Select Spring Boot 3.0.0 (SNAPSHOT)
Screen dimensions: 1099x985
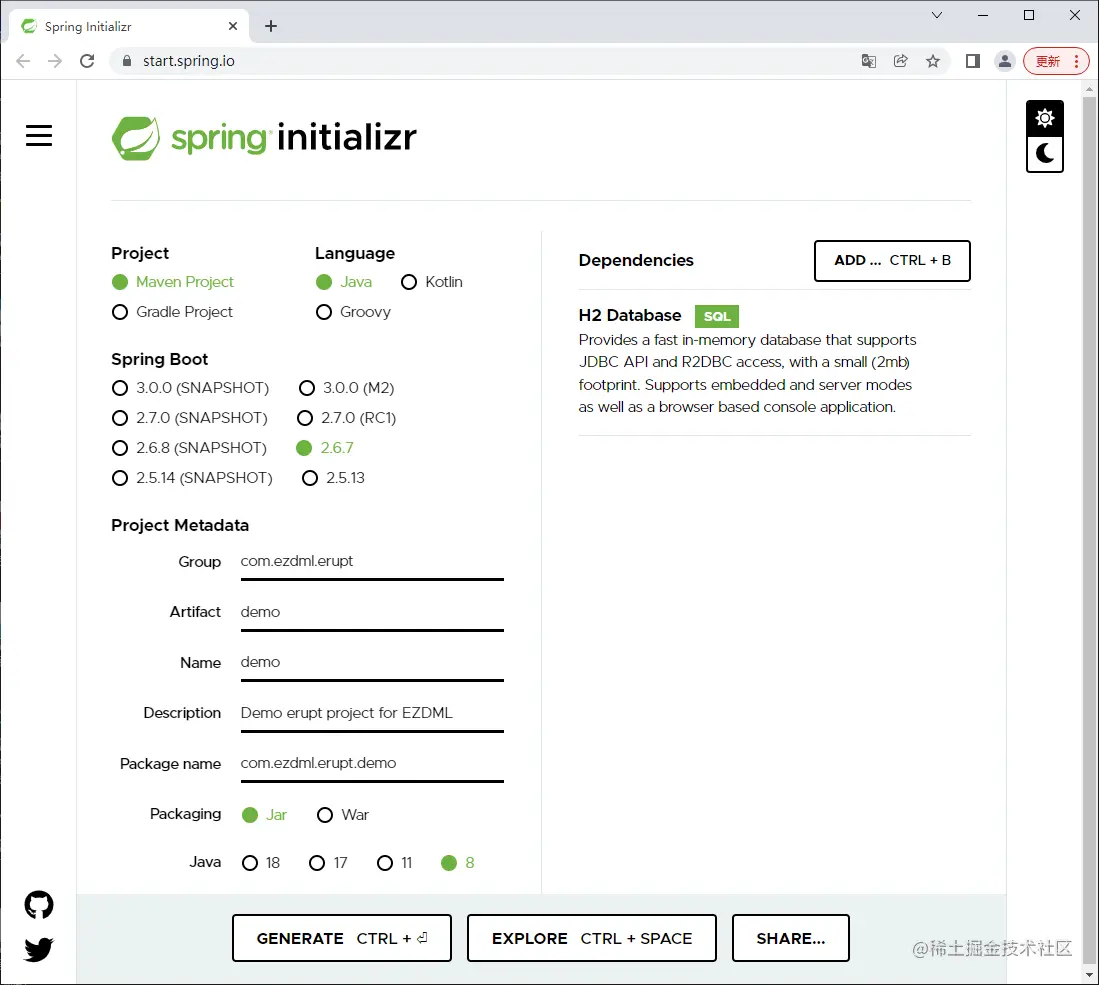click(190, 388)
